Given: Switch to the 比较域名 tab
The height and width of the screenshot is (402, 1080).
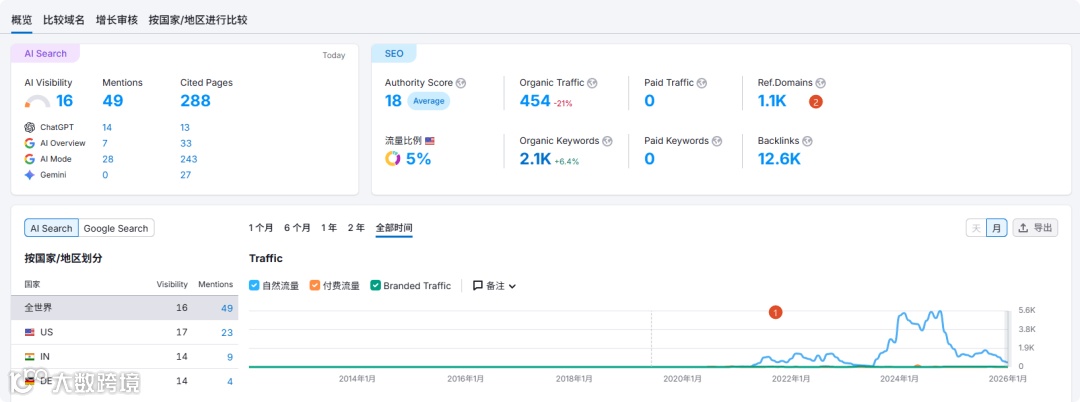Looking at the screenshot, I should [x=64, y=20].
